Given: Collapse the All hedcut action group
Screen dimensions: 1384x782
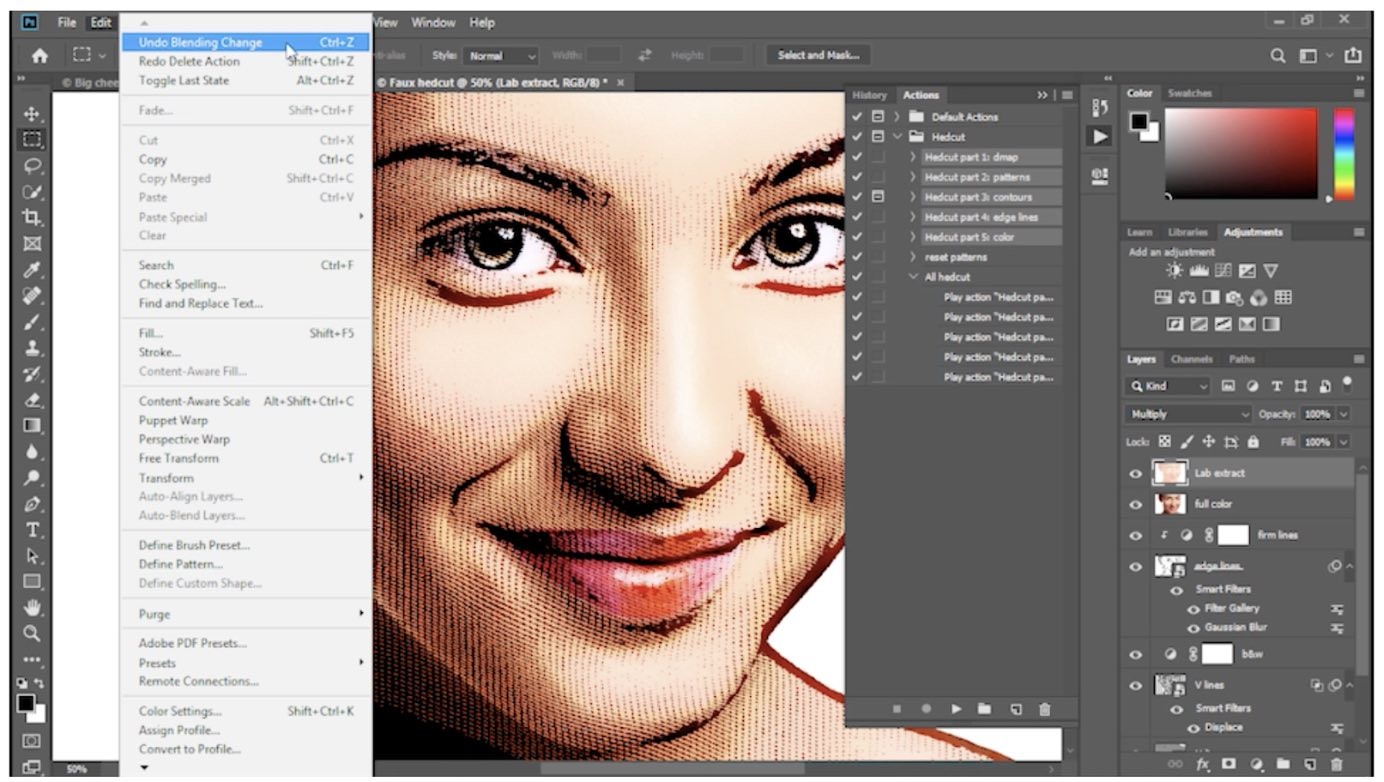Looking at the screenshot, I should click(913, 276).
